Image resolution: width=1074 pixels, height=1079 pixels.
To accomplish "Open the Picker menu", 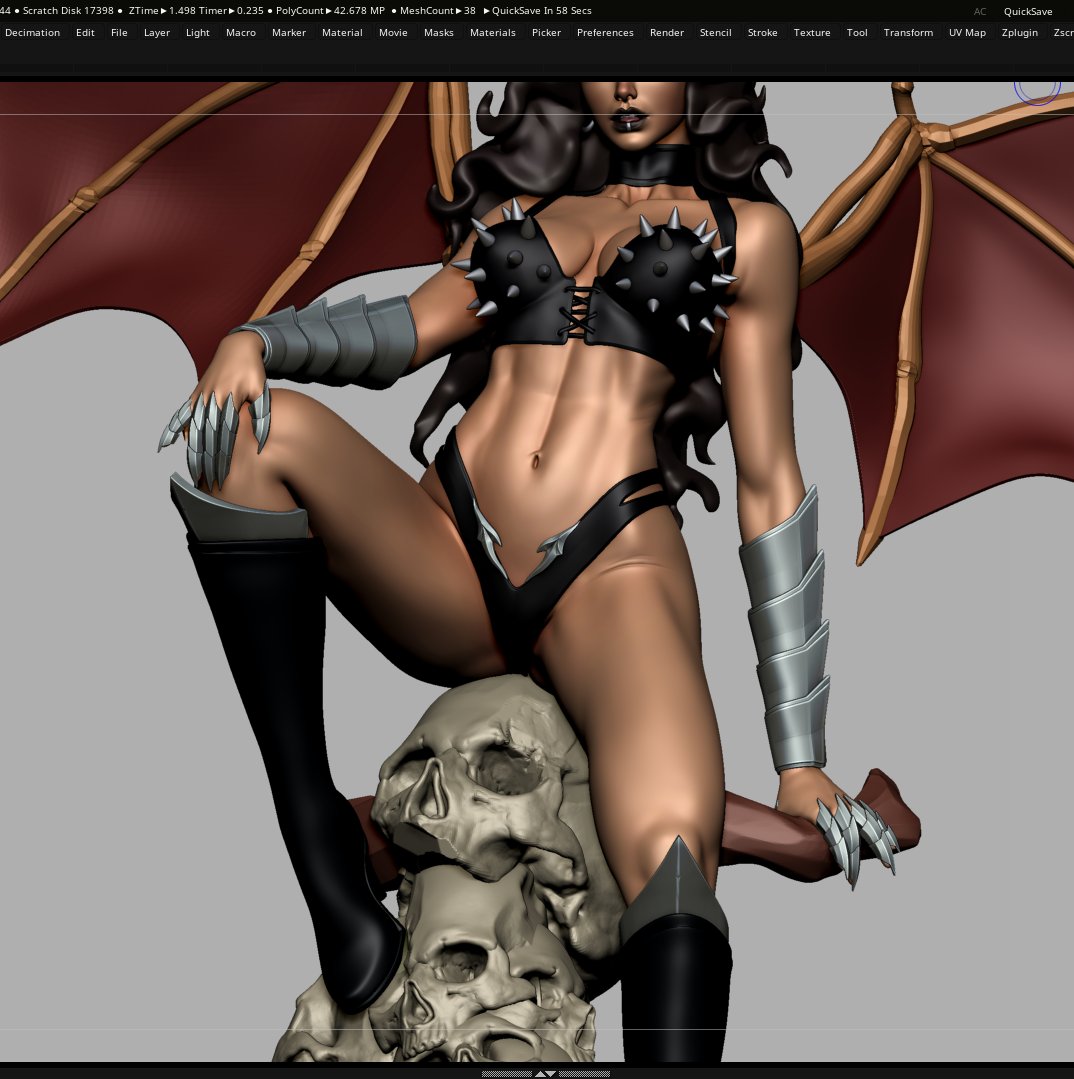I will pyautogui.click(x=546, y=32).
